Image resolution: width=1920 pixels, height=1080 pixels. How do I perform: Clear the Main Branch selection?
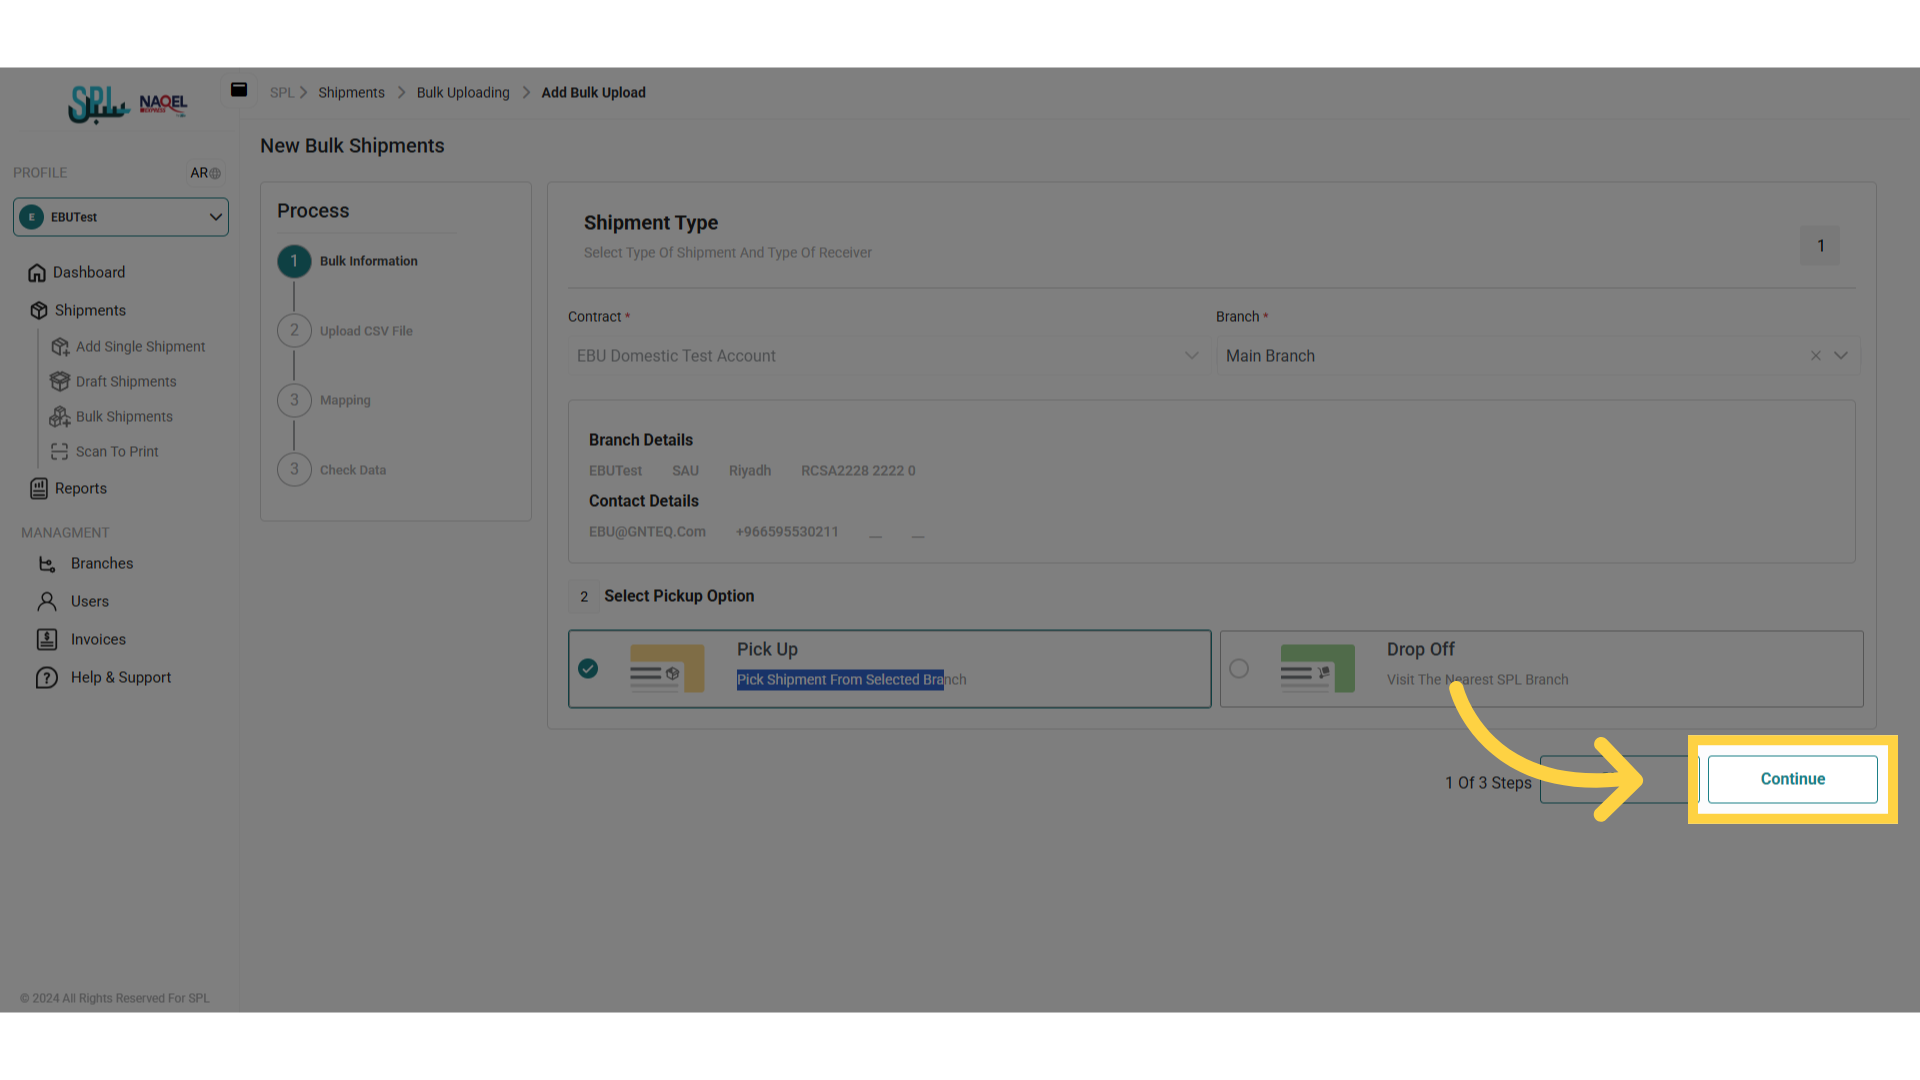(x=1815, y=356)
